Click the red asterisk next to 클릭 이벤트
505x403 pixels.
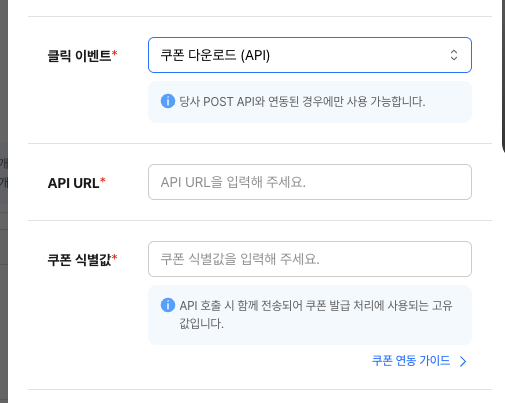tap(114, 53)
